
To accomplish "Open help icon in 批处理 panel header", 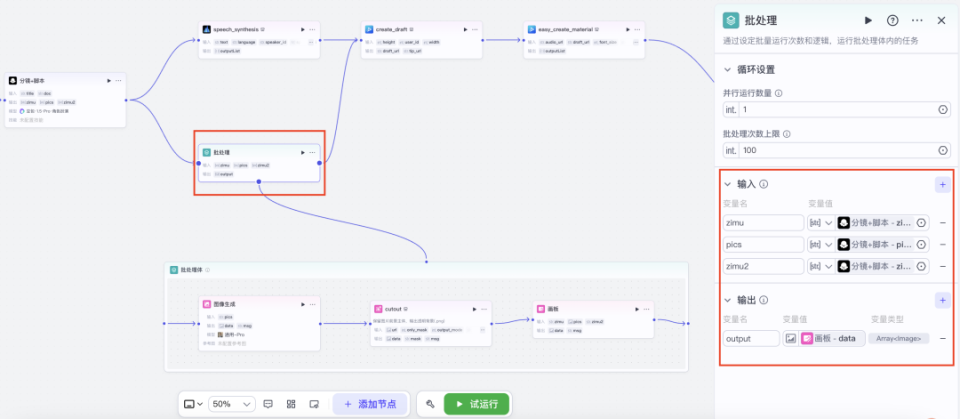I will [x=893, y=20].
